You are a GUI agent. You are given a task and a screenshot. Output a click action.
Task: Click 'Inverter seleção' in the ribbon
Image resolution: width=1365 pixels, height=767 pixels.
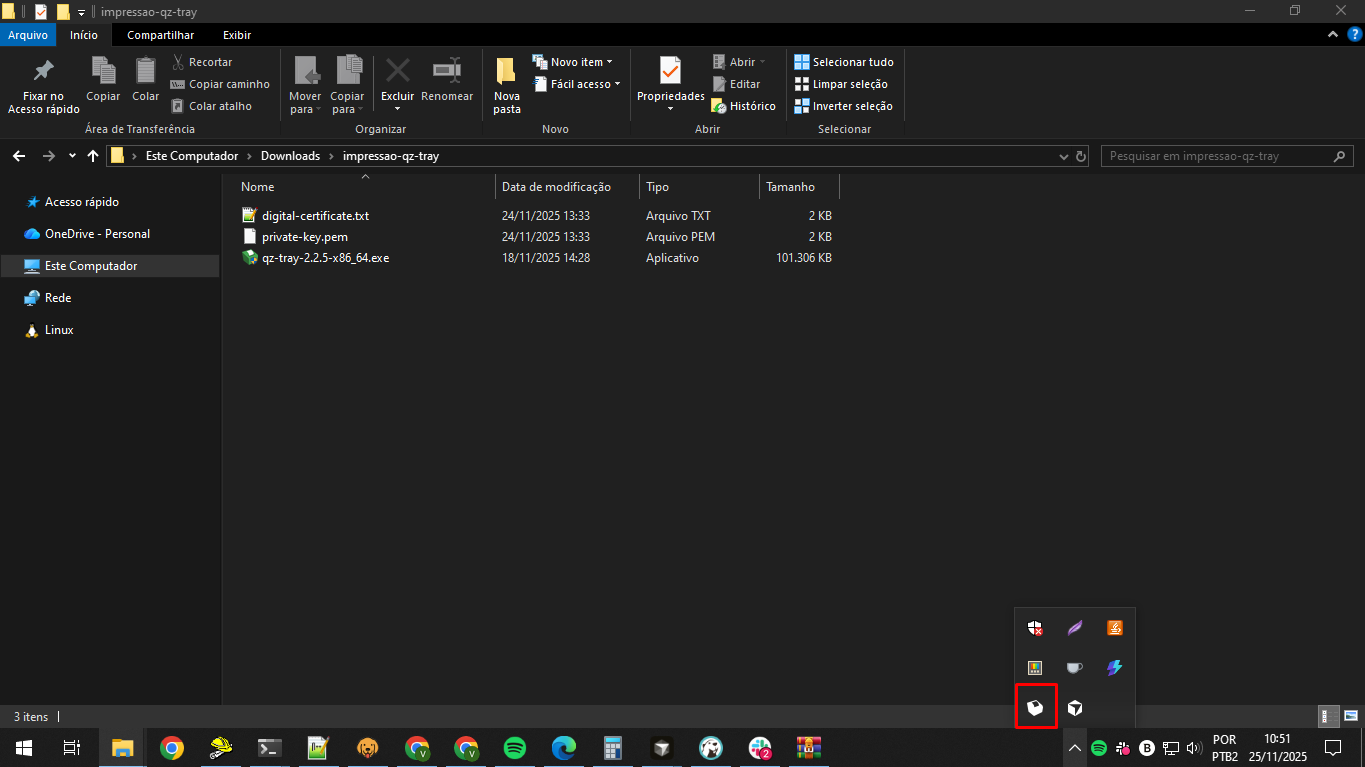pos(844,106)
